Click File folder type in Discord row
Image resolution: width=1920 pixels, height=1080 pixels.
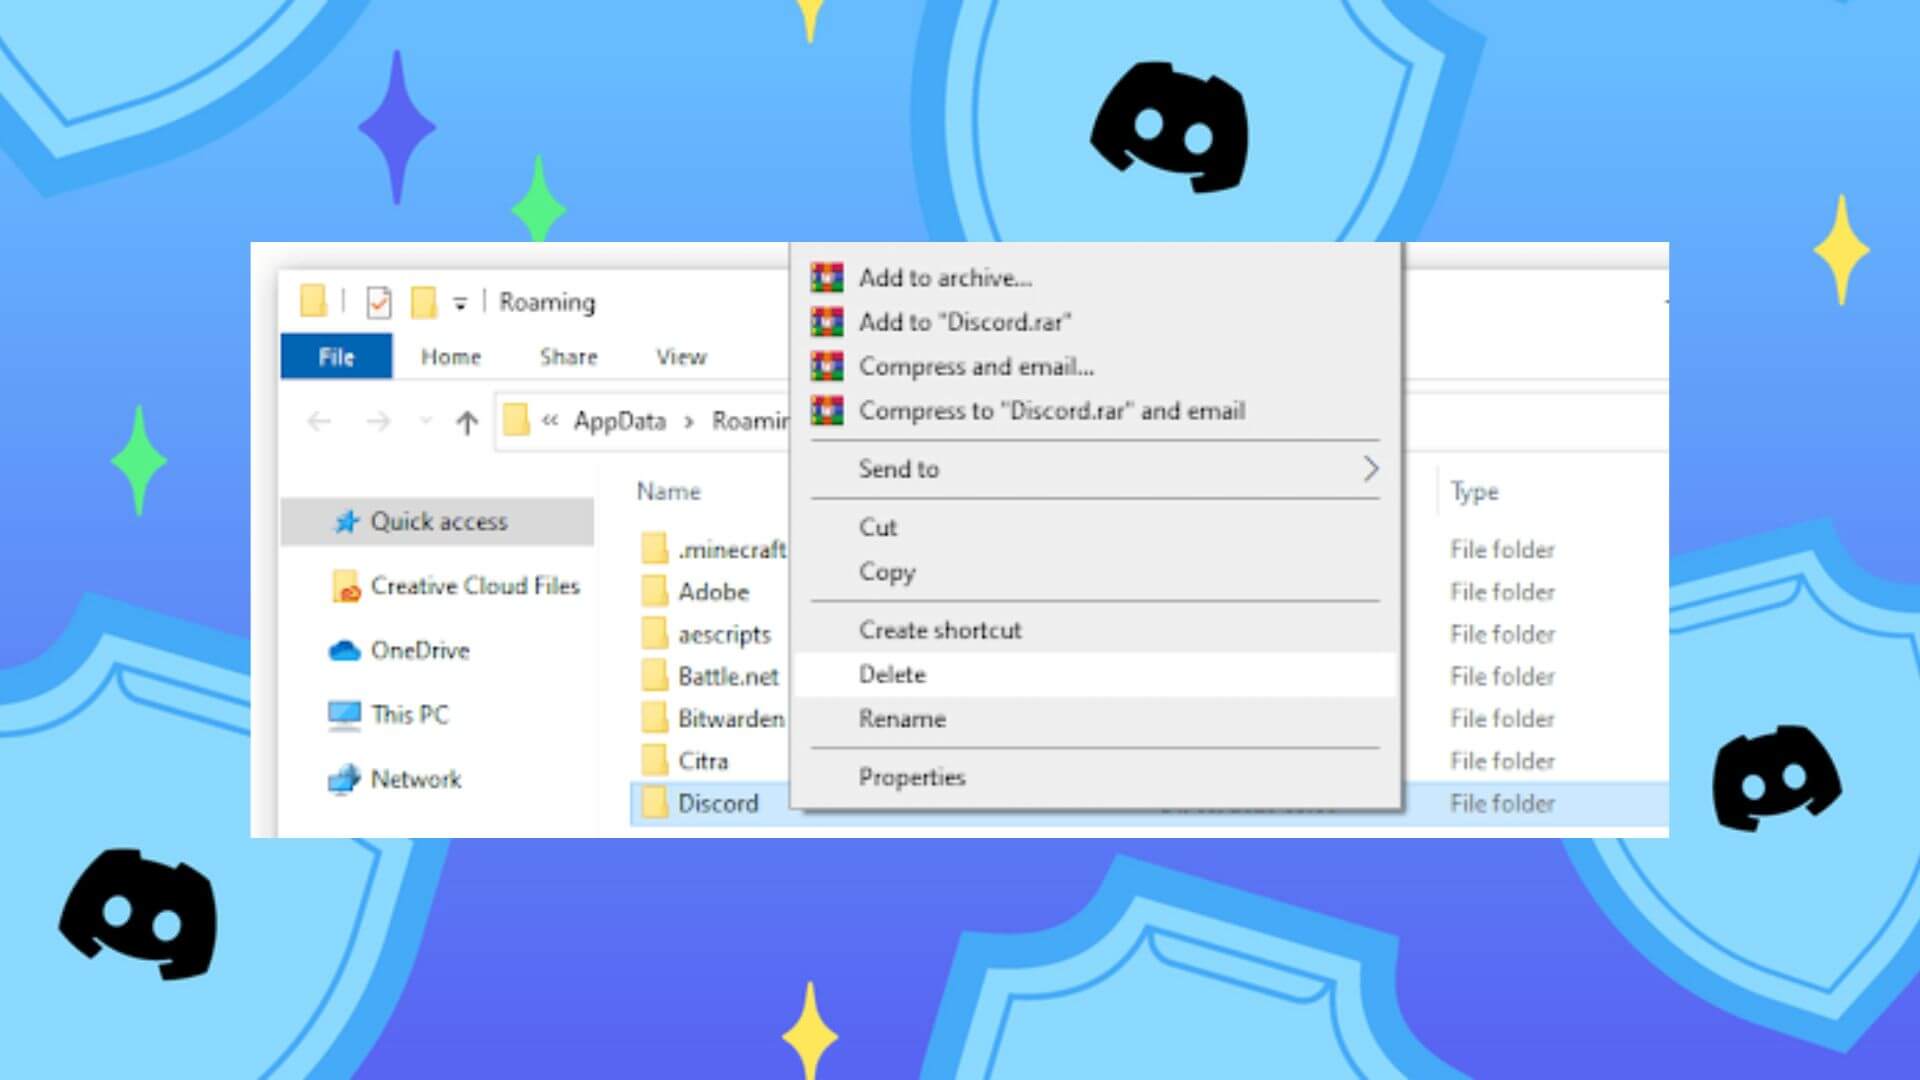pyautogui.click(x=1502, y=803)
